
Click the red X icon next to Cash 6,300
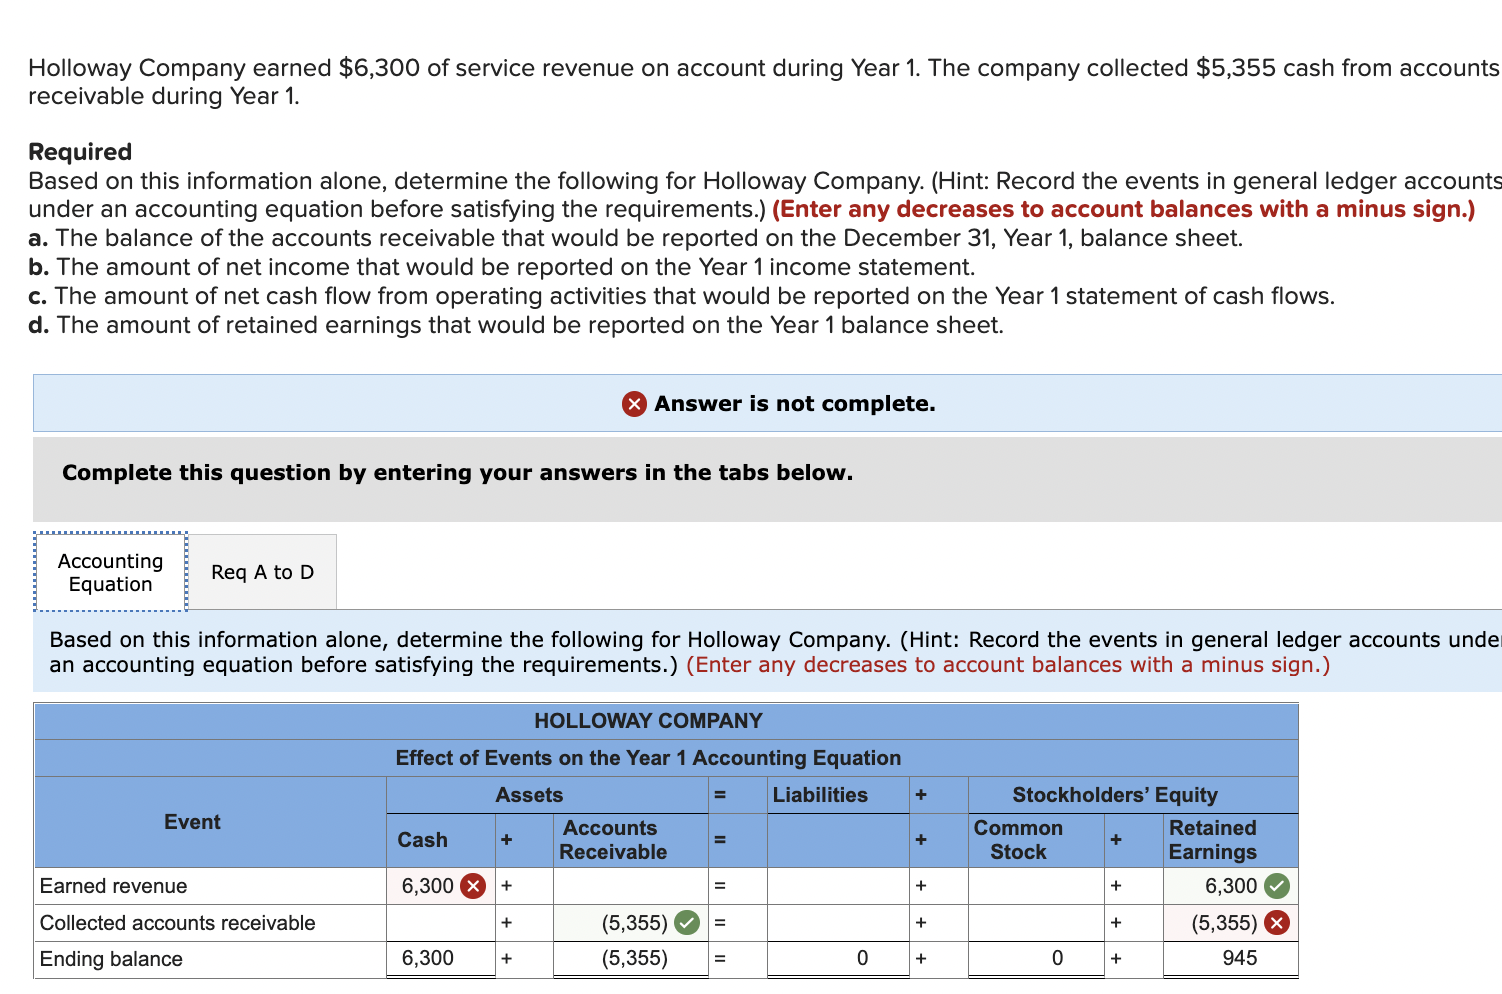474,886
